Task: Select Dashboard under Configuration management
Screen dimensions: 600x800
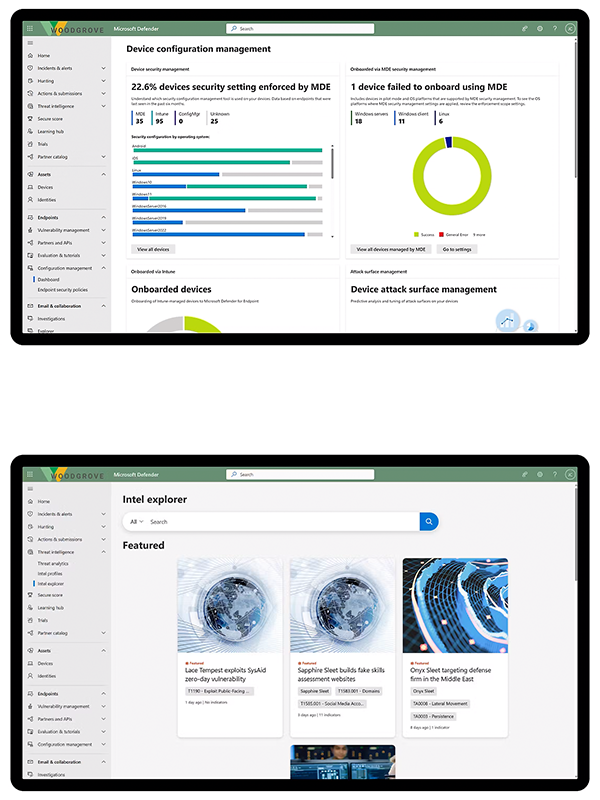Action: point(48,280)
